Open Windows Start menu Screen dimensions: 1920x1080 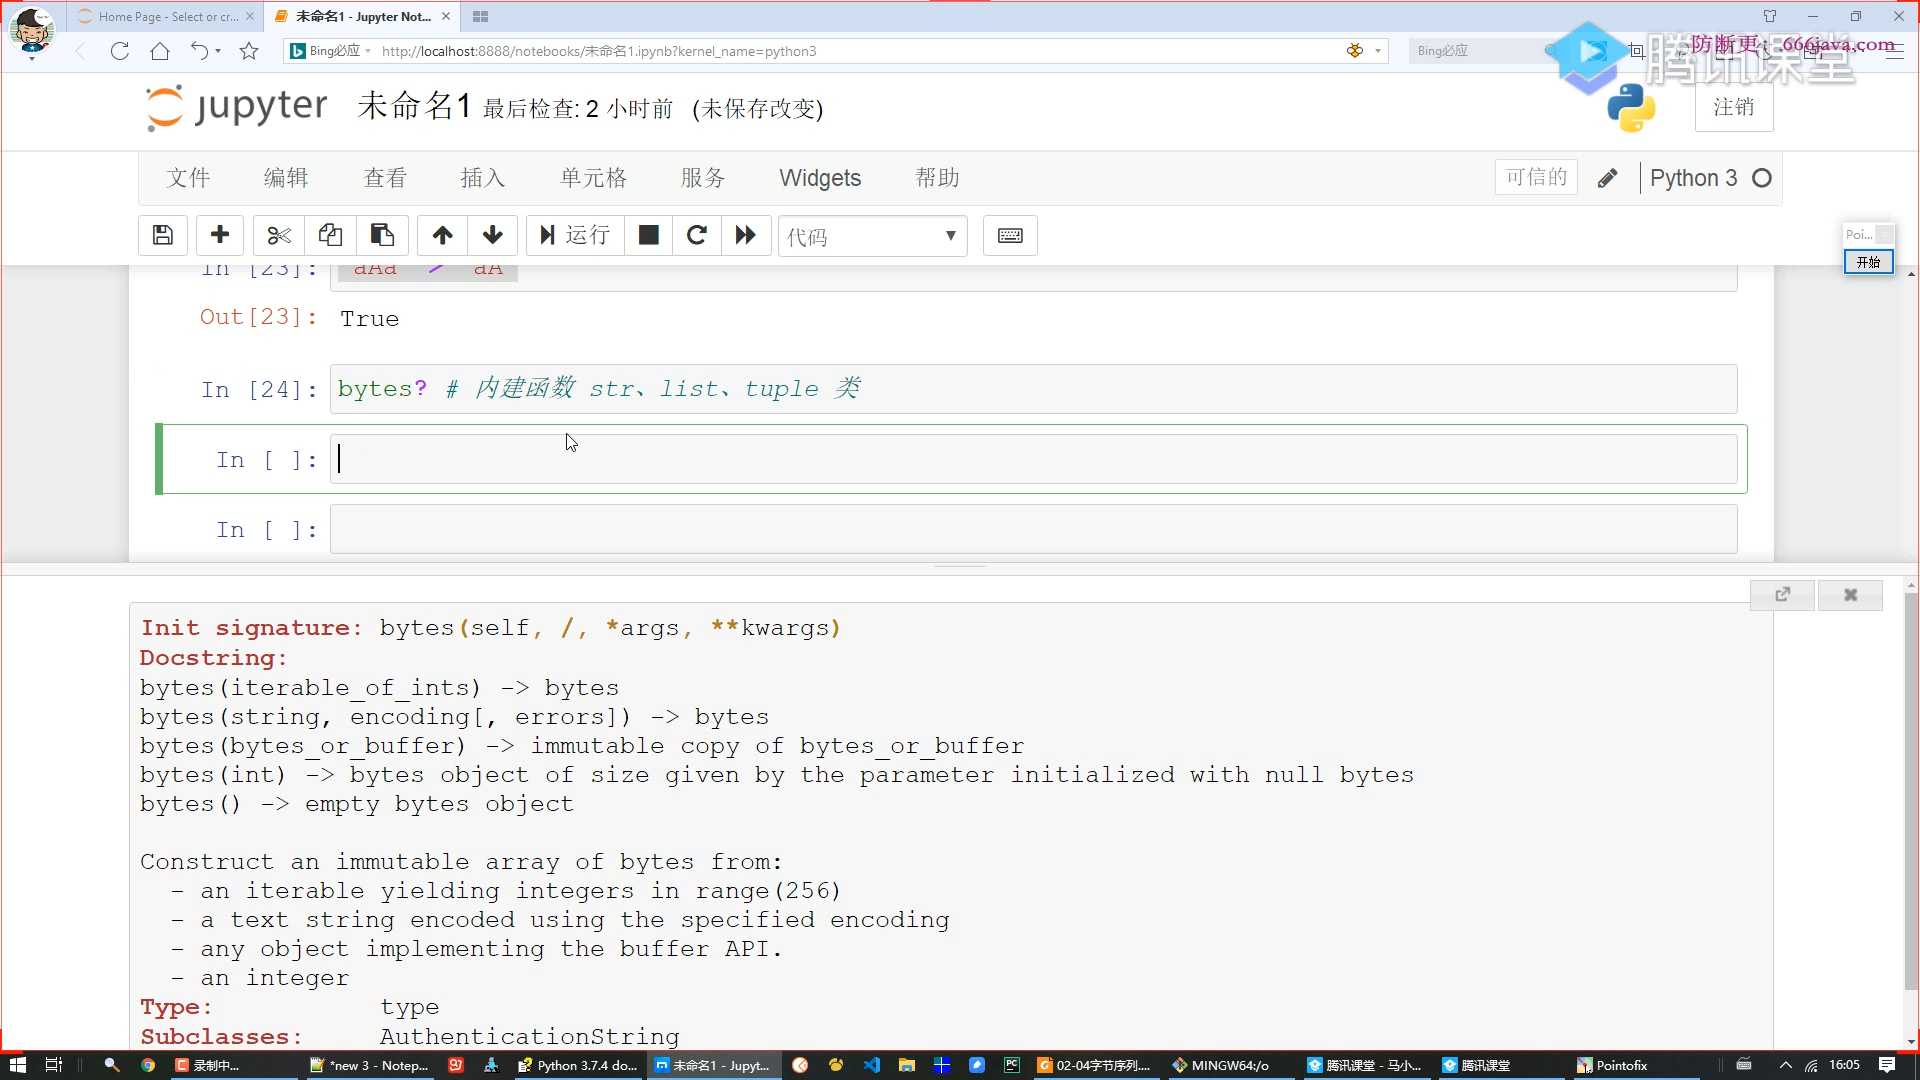17,1065
